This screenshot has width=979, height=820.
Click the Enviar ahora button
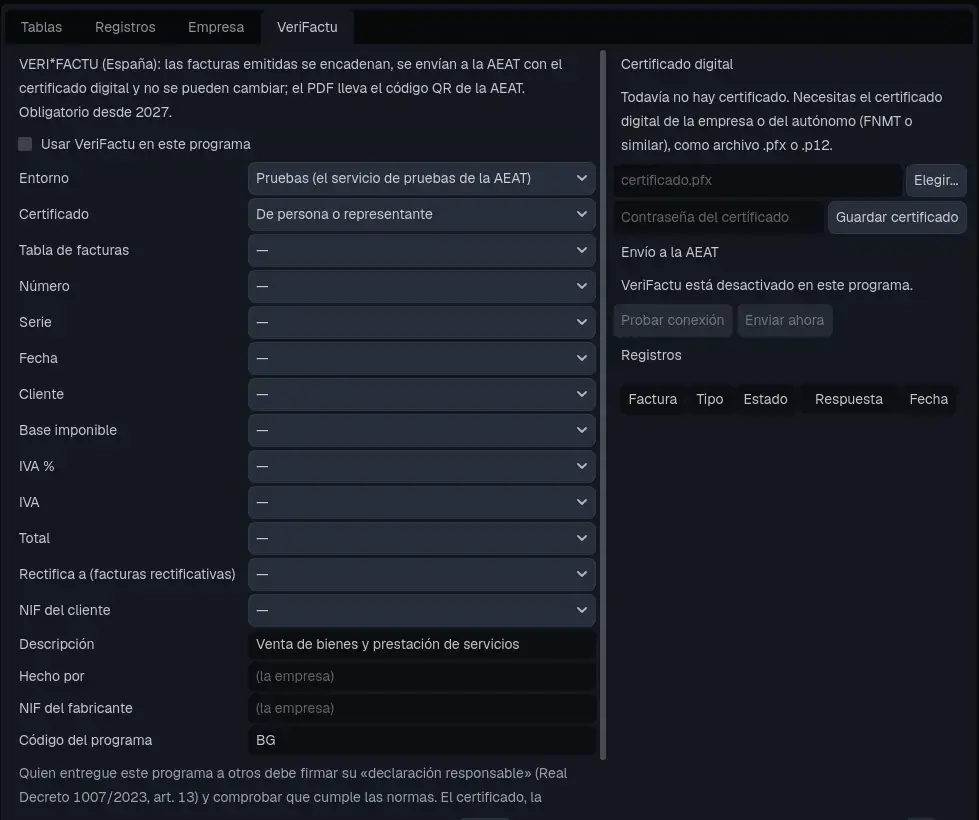click(784, 320)
